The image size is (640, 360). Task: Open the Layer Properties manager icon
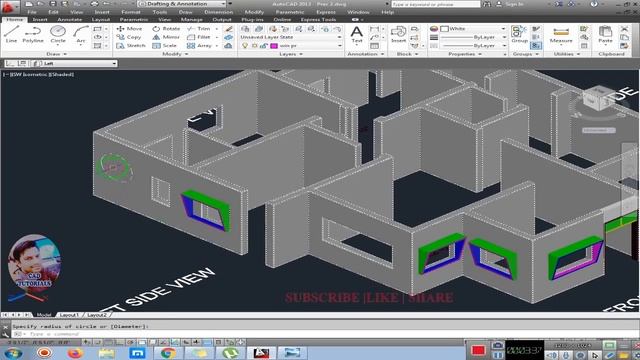(245, 29)
